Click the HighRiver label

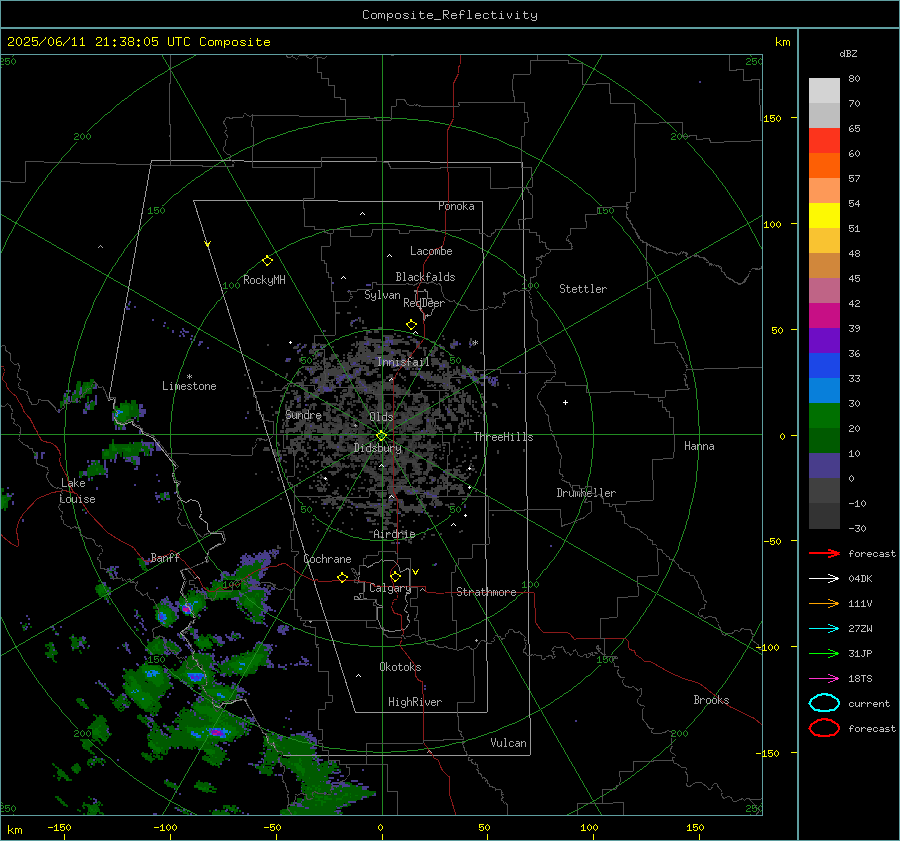point(415,702)
